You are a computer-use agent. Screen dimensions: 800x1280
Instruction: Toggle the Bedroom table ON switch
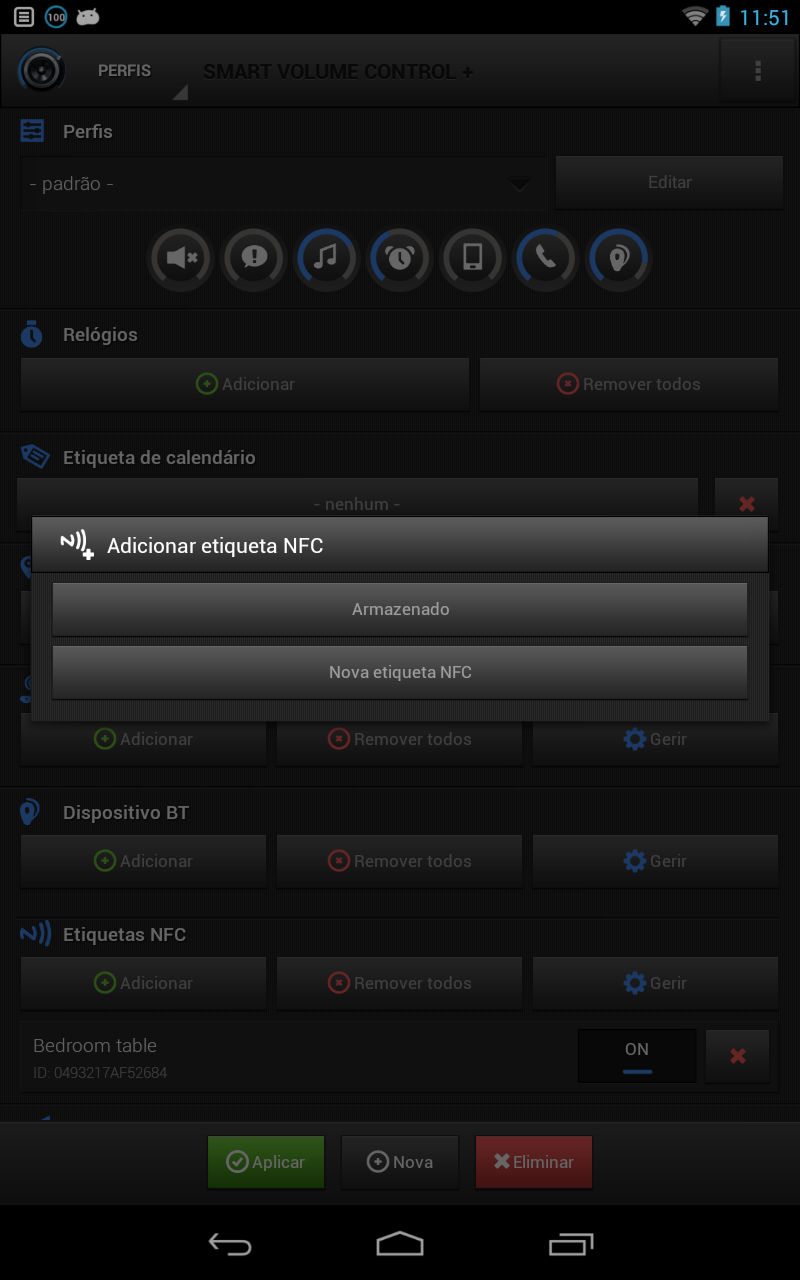[x=637, y=1056]
